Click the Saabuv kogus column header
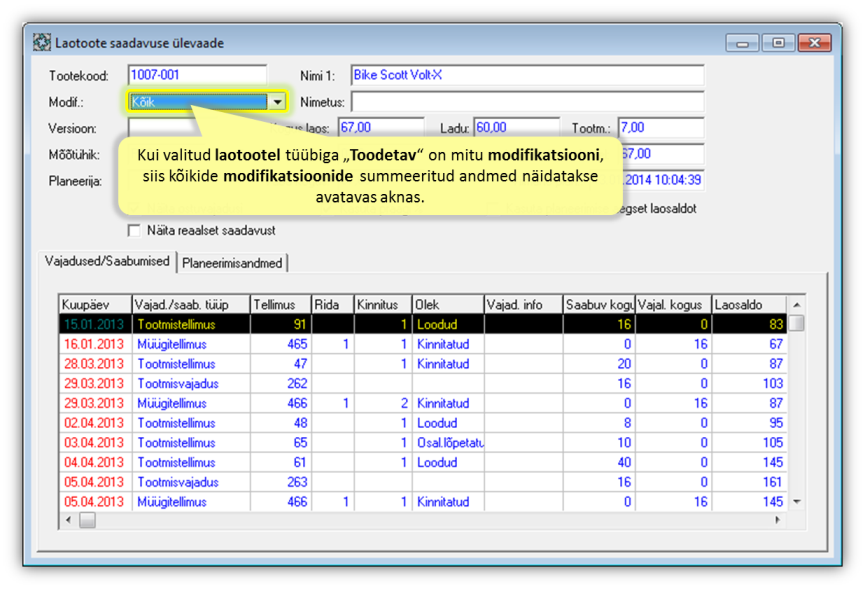The height and width of the screenshot is (589, 865). point(599,304)
